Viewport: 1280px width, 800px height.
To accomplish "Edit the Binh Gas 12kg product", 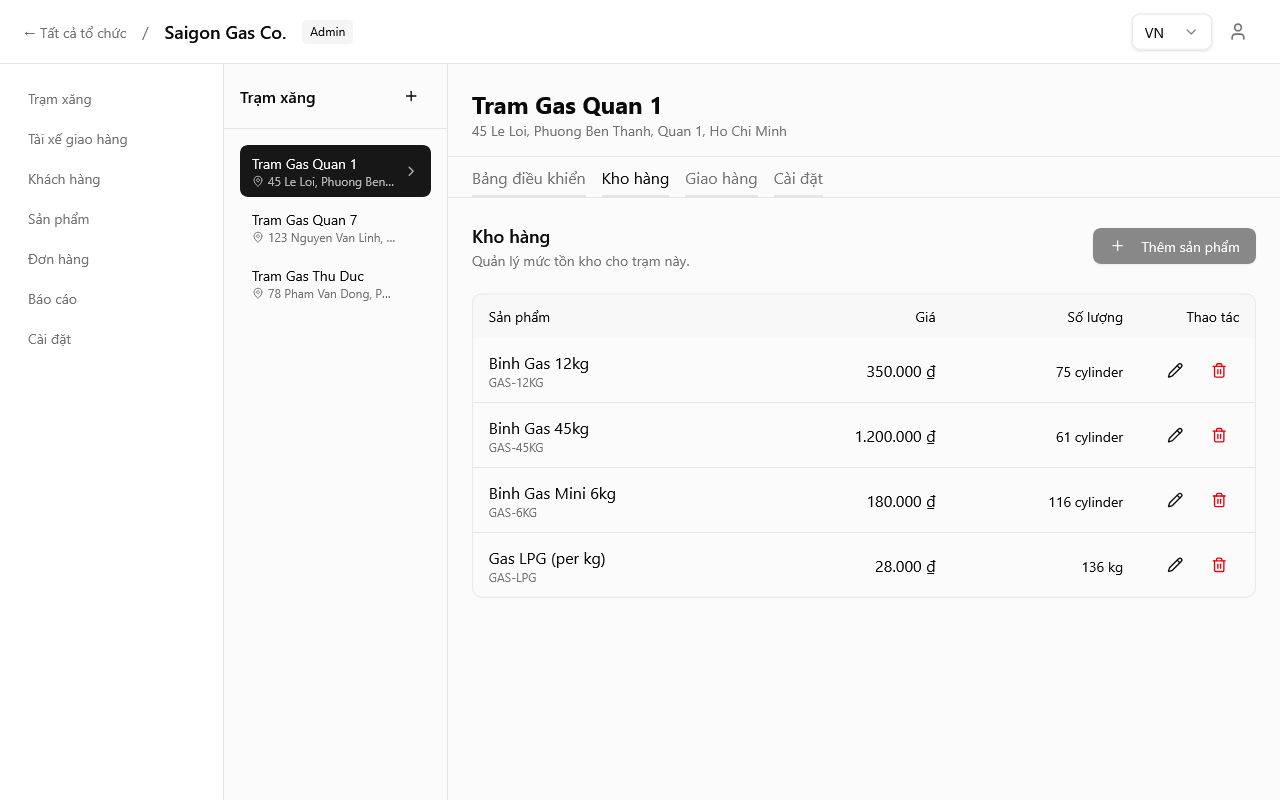I will coord(1175,371).
